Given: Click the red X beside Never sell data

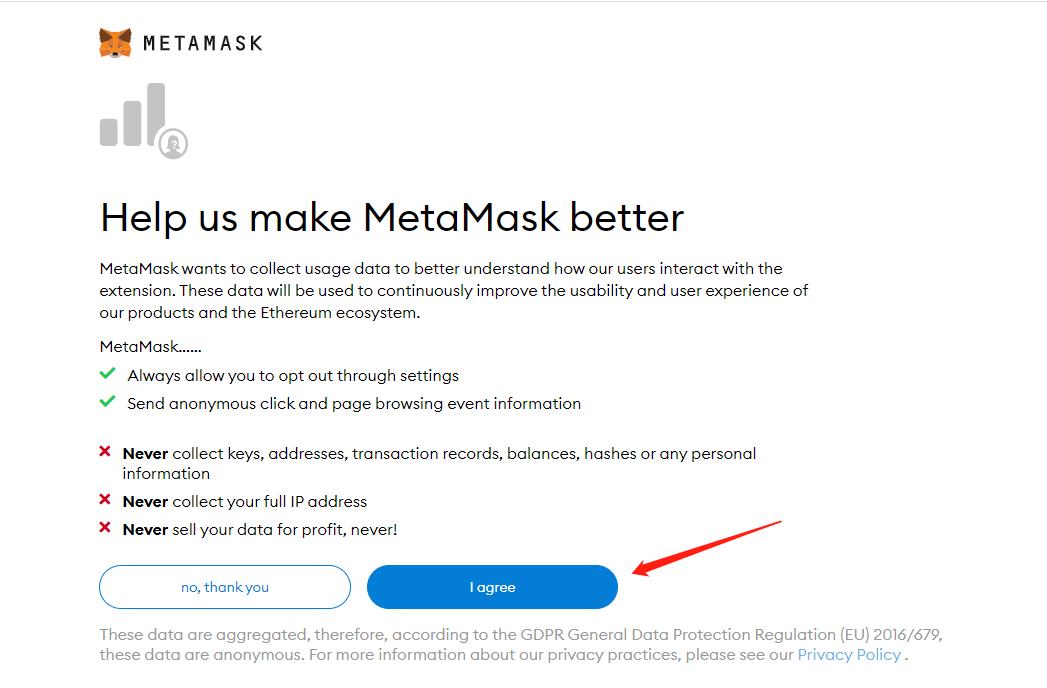Looking at the screenshot, I should point(104,529).
